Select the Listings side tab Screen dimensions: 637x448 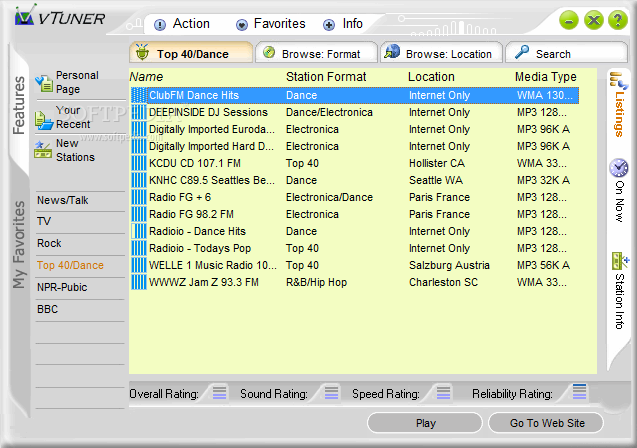(x=619, y=105)
